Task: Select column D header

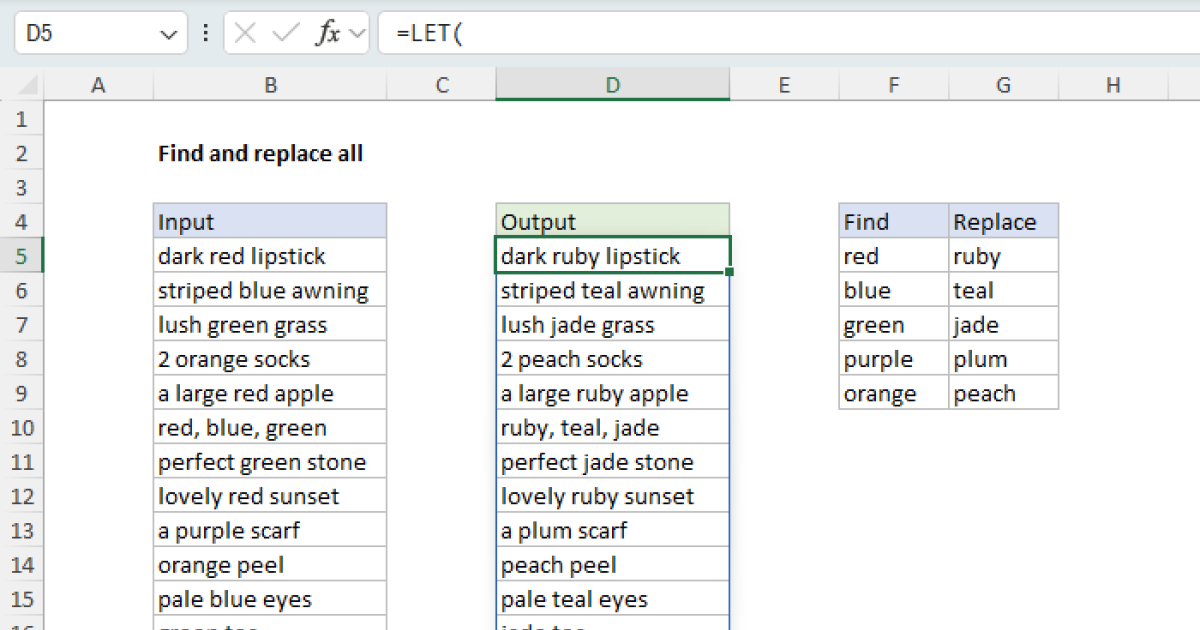Action: 612,86
